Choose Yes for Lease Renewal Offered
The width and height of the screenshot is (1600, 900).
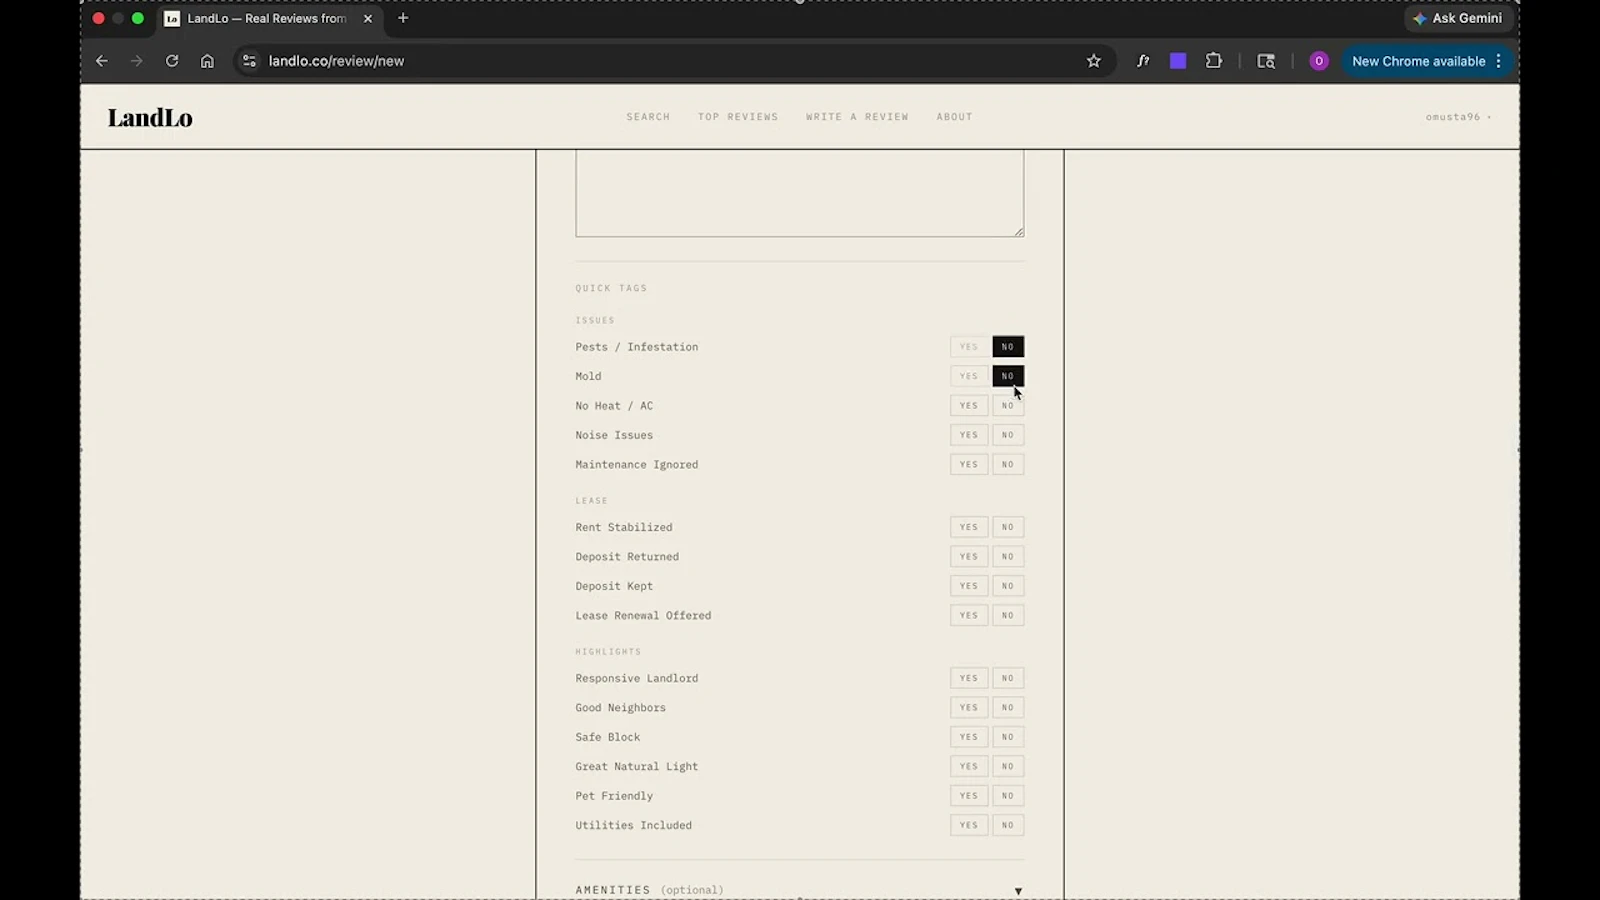tap(968, 615)
